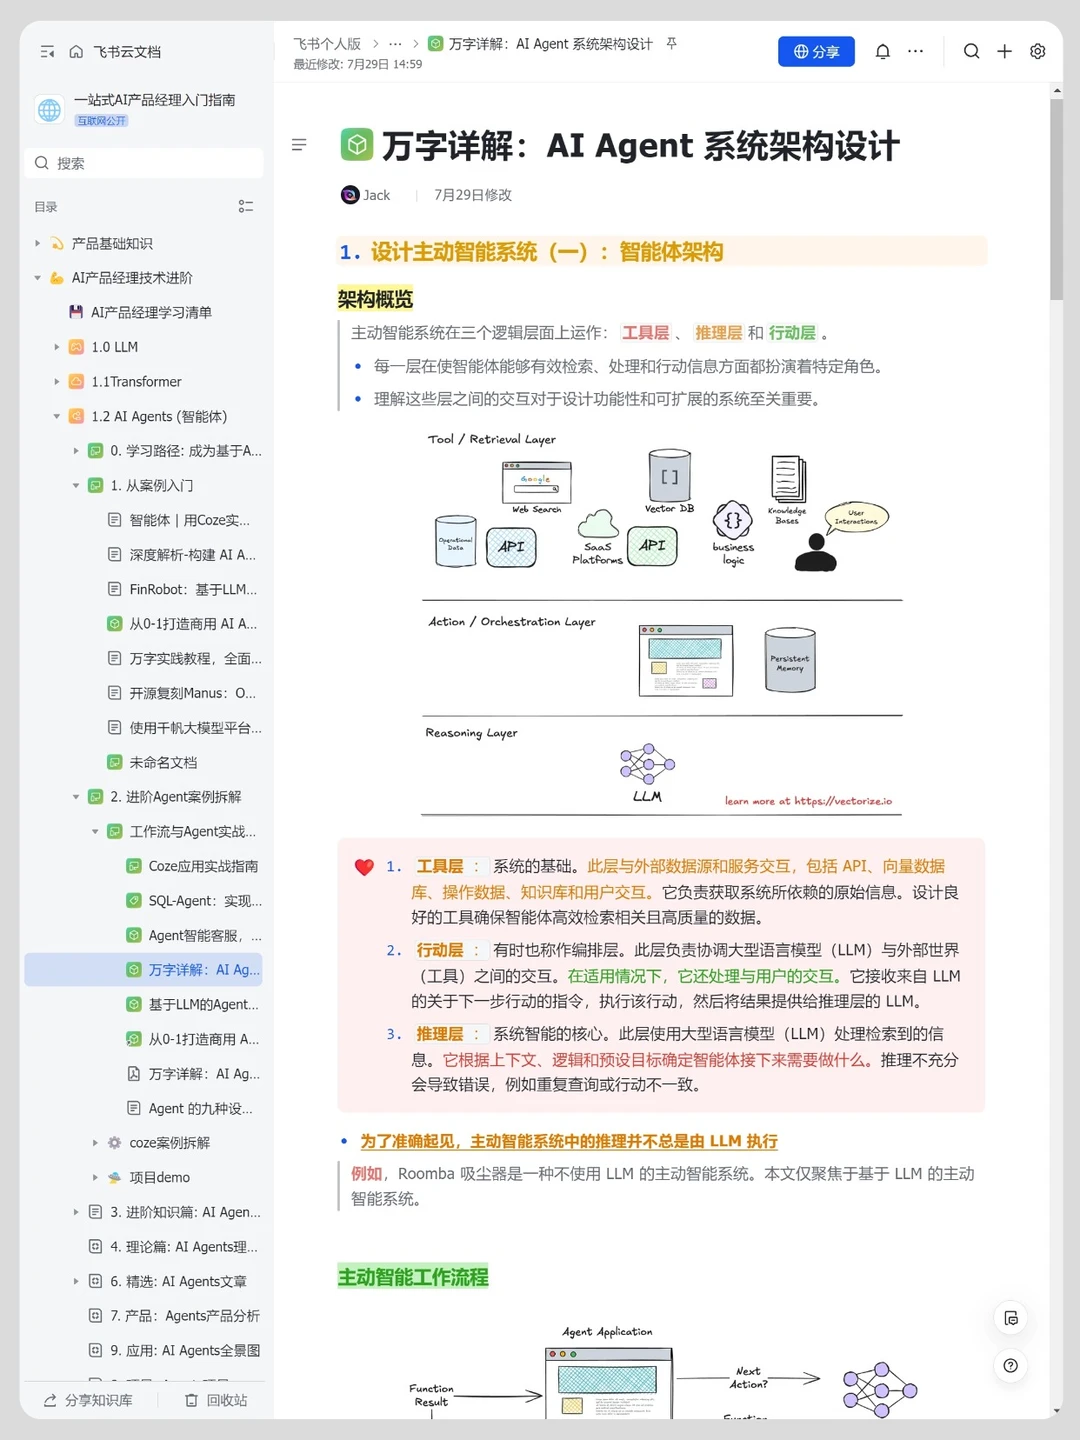Open the 回收站 recycle bin
This screenshot has width=1080, height=1440.
click(217, 1400)
